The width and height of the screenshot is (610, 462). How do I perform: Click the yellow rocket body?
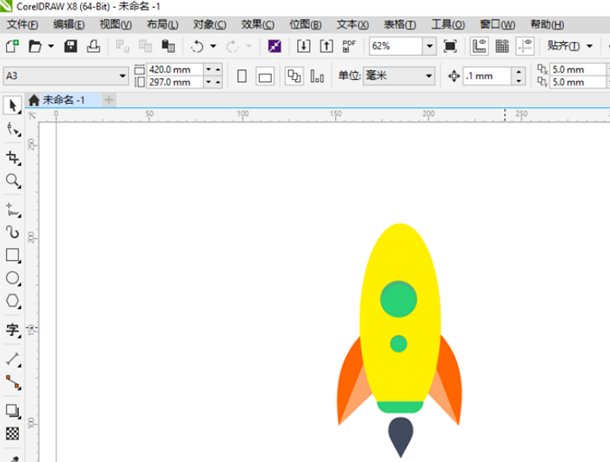point(400,260)
